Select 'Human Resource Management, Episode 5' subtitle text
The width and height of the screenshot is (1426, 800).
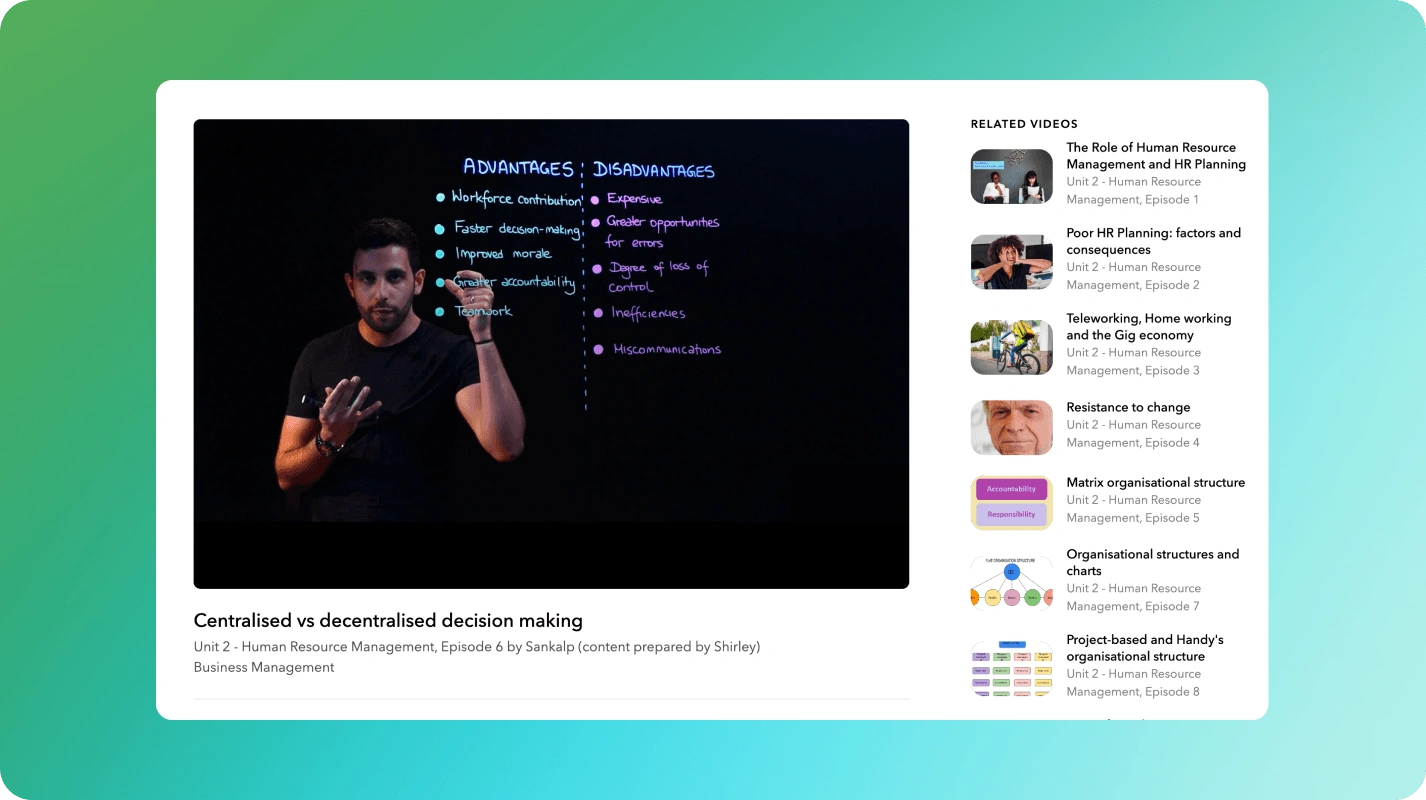click(1133, 509)
